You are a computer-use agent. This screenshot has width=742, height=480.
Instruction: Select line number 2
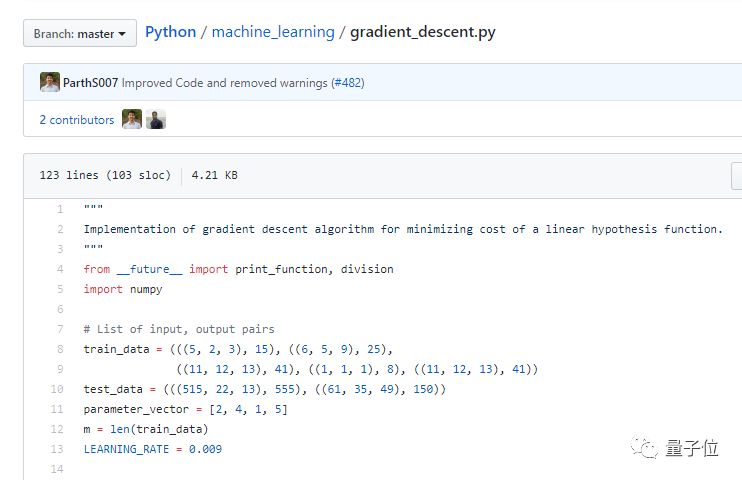pyautogui.click(x=60, y=229)
